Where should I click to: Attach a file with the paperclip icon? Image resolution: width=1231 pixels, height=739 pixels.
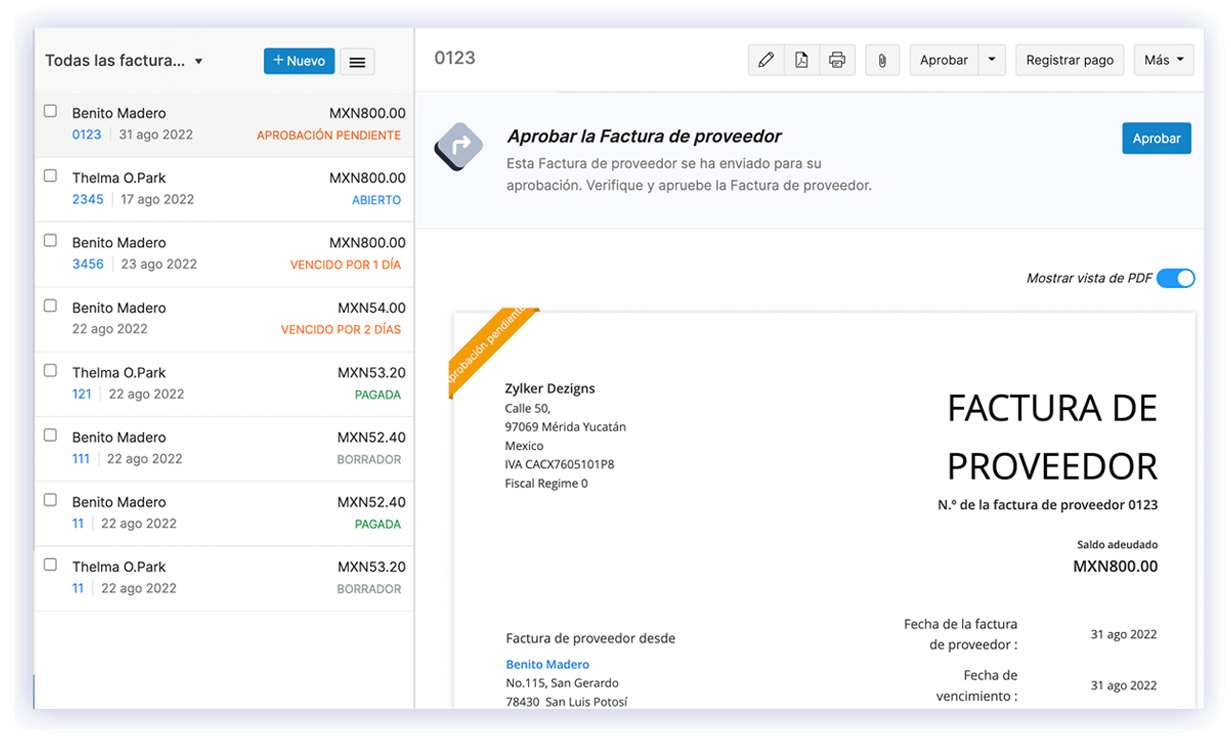(881, 59)
